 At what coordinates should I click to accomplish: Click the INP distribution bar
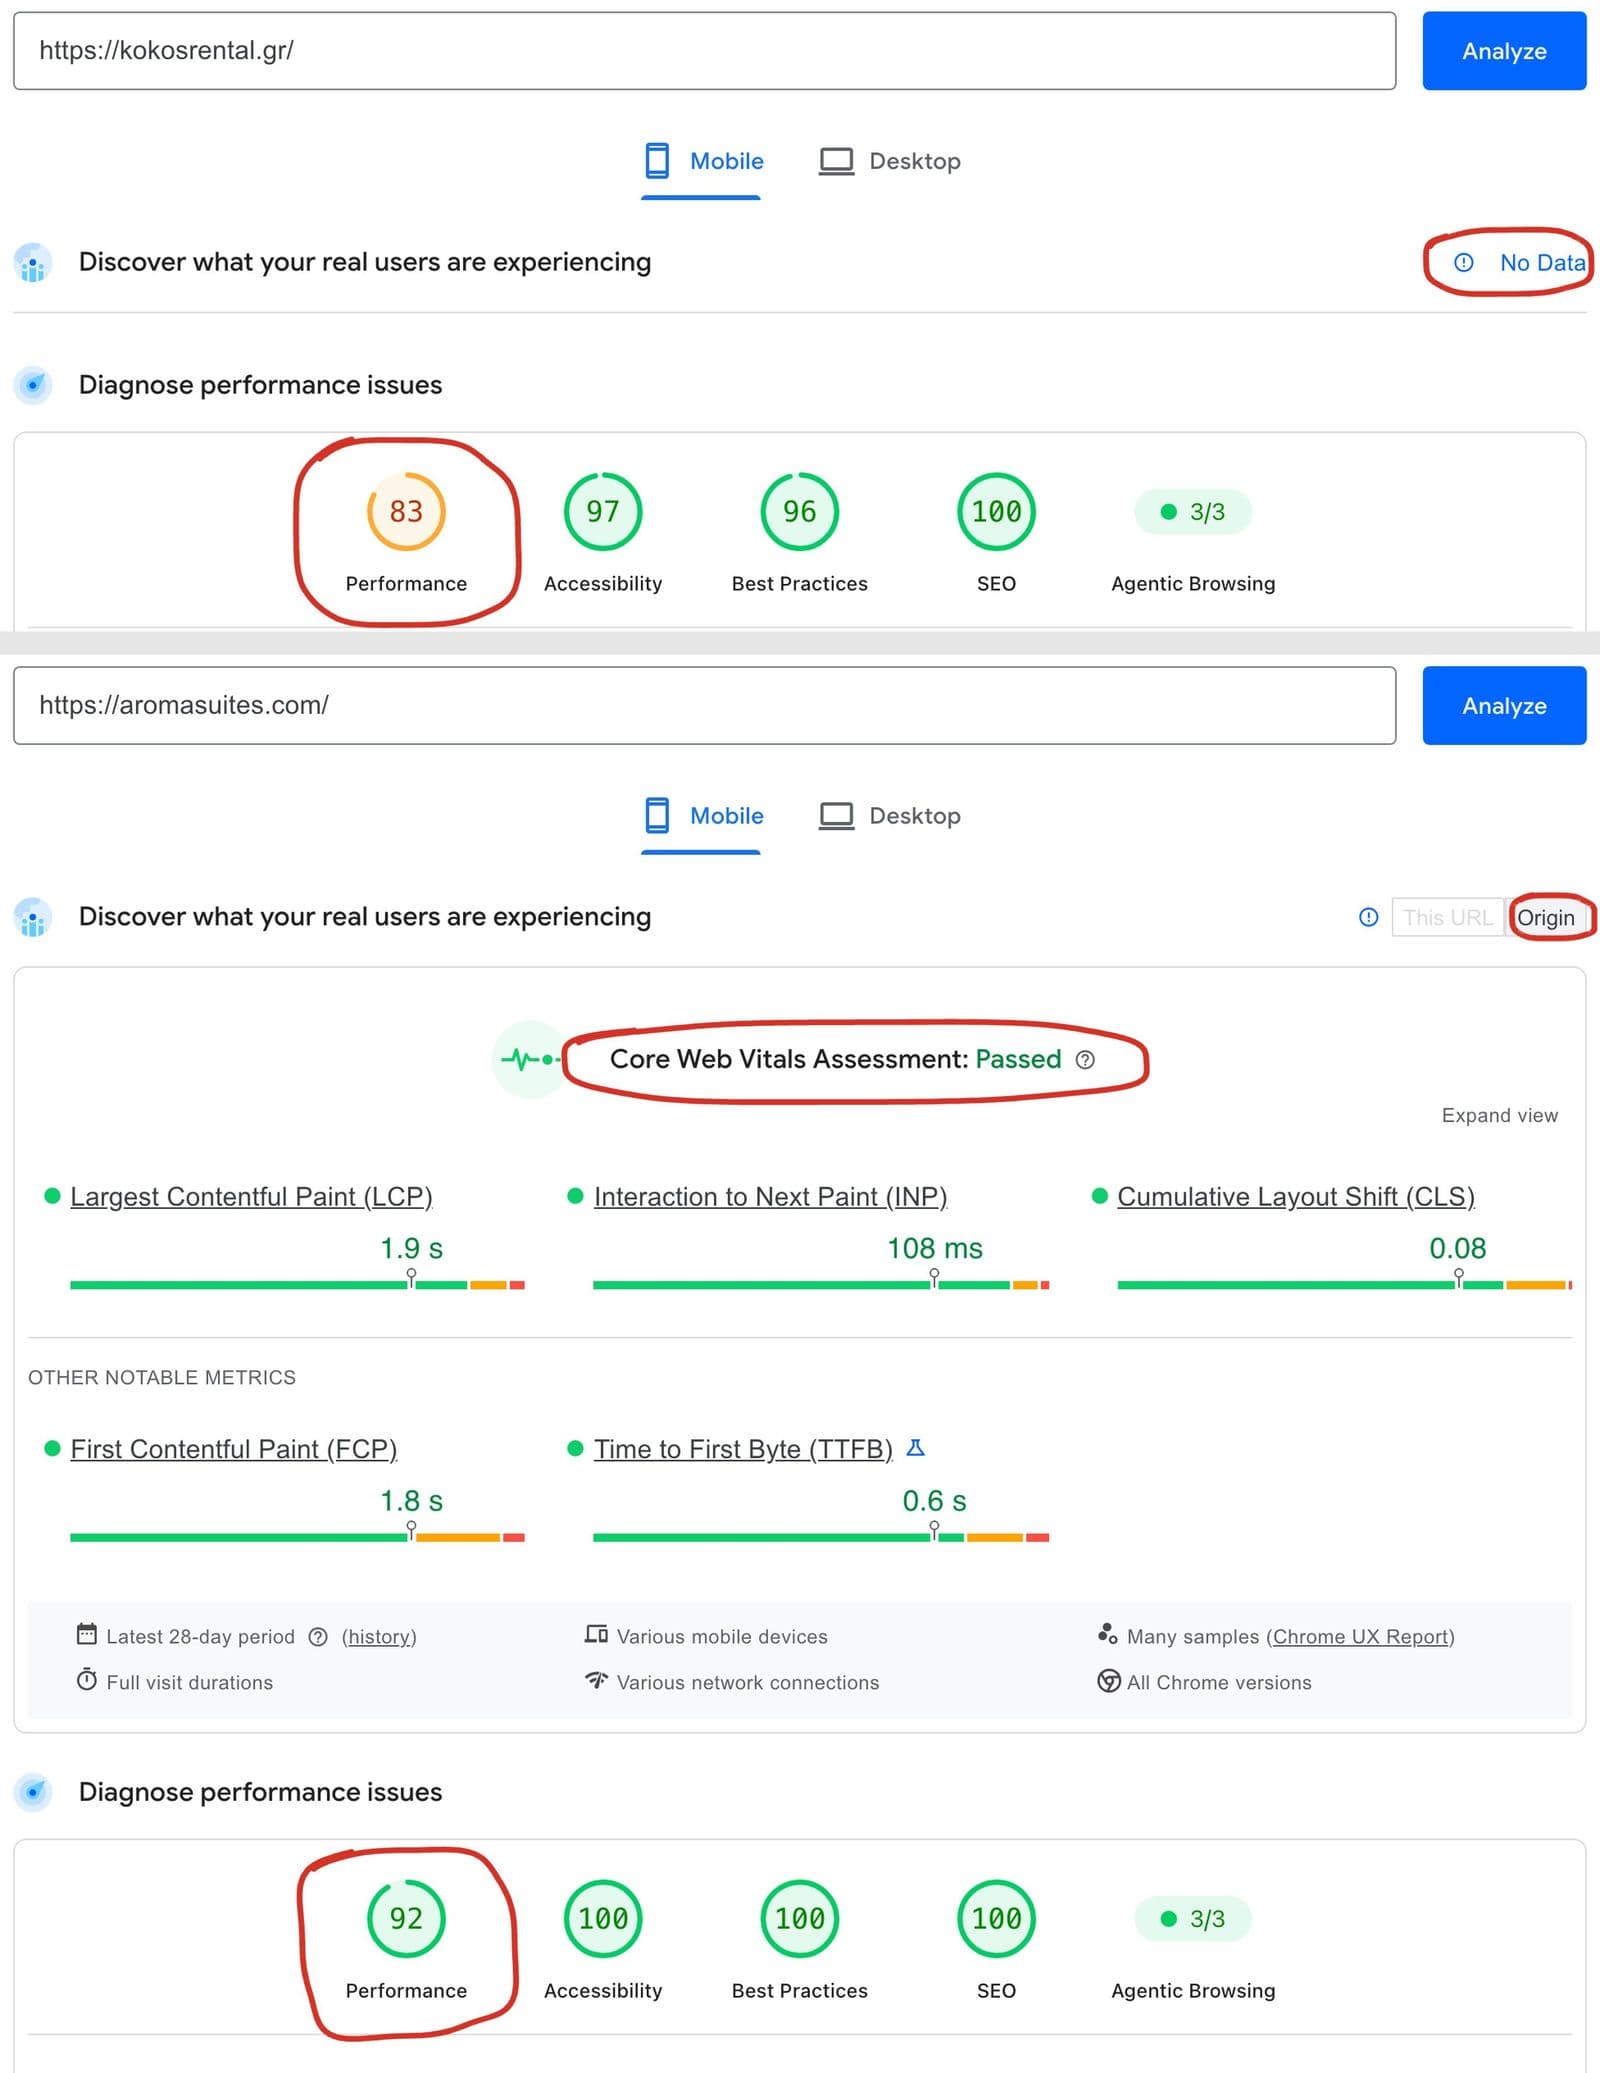(x=821, y=1284)
